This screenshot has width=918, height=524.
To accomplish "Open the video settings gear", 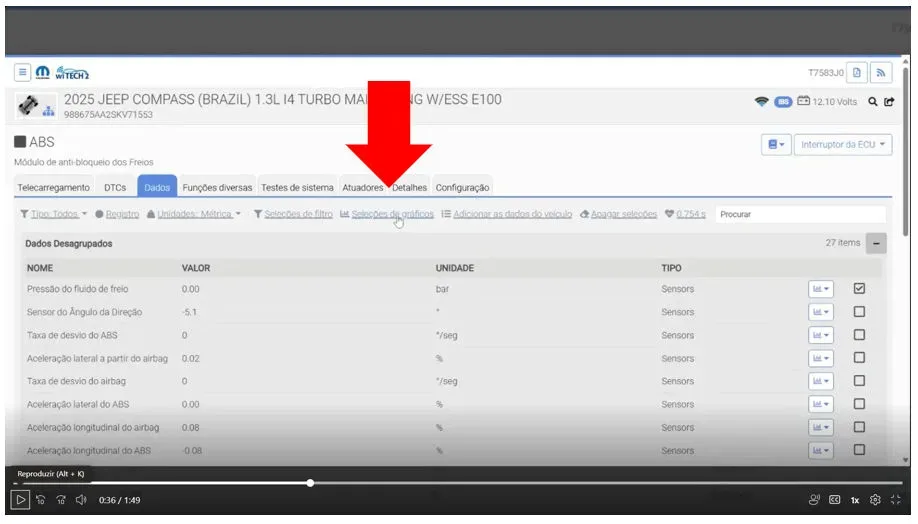I will pyautogui.click(x=875, y=500).
